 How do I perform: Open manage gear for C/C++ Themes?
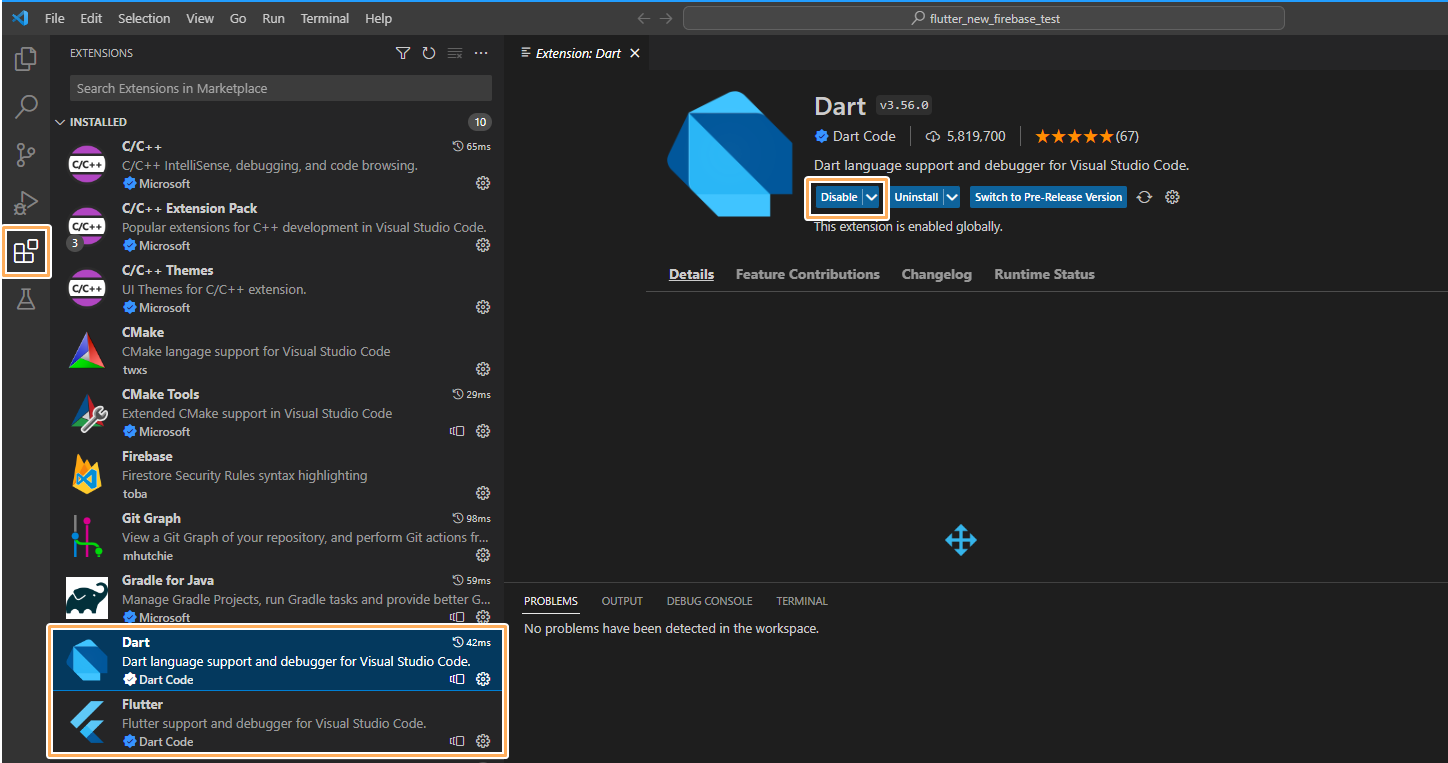point(483,307)
